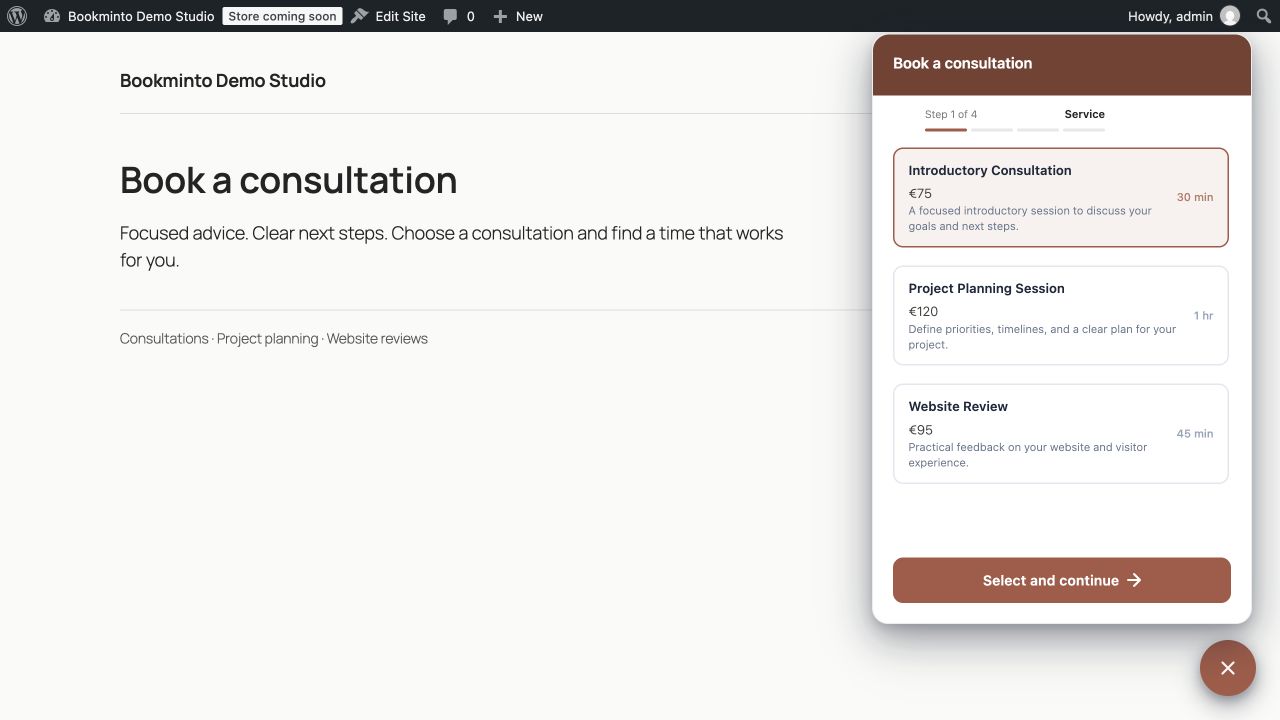The height and width of the screenshot is (720, 1280).
Task: Click the Edit Site brush icon
Action: [360, 16]
